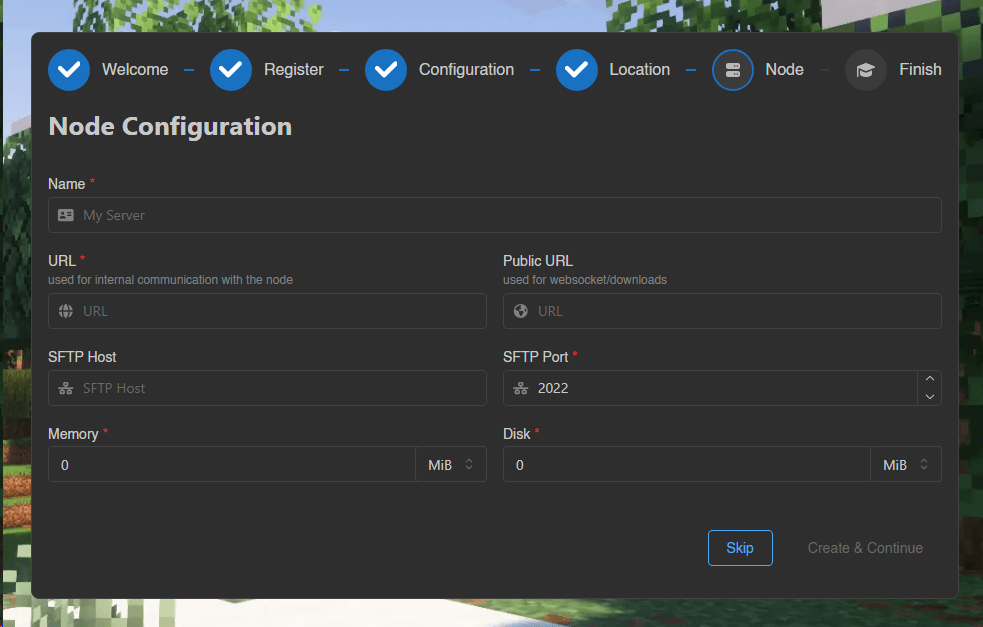Click the earth icon in Public URL field

(521, 311)
